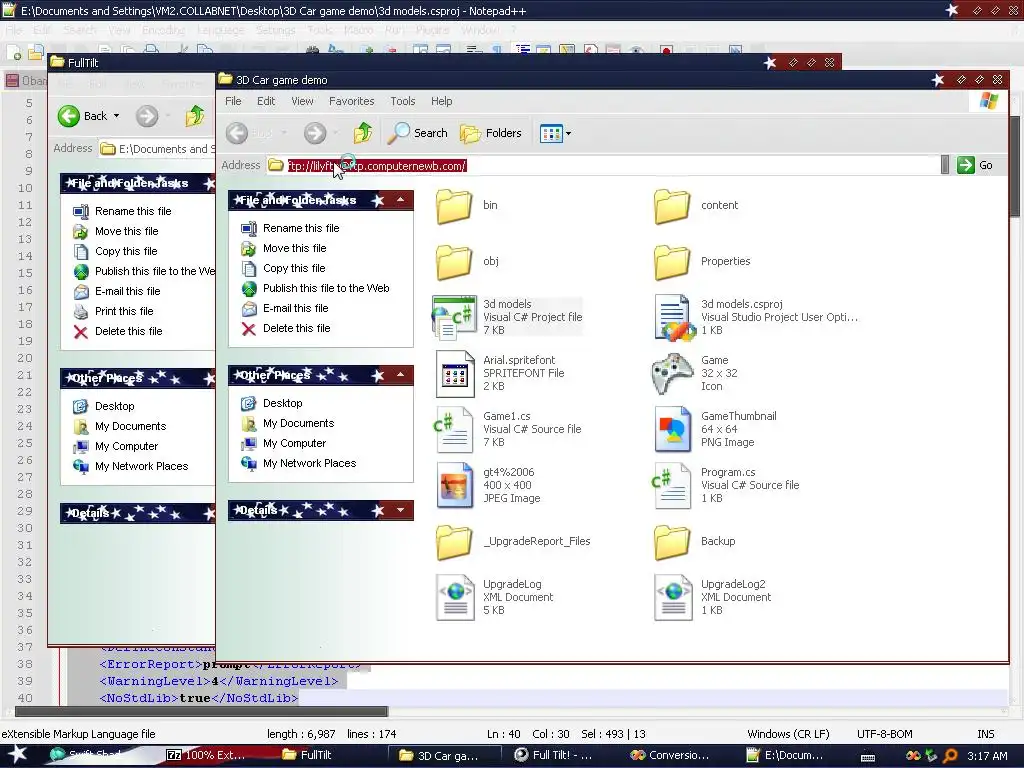The height and width of the screenshot is (768, 1024).
Task: Select the Arial.spritefont file
Action: tap(500, 373)
